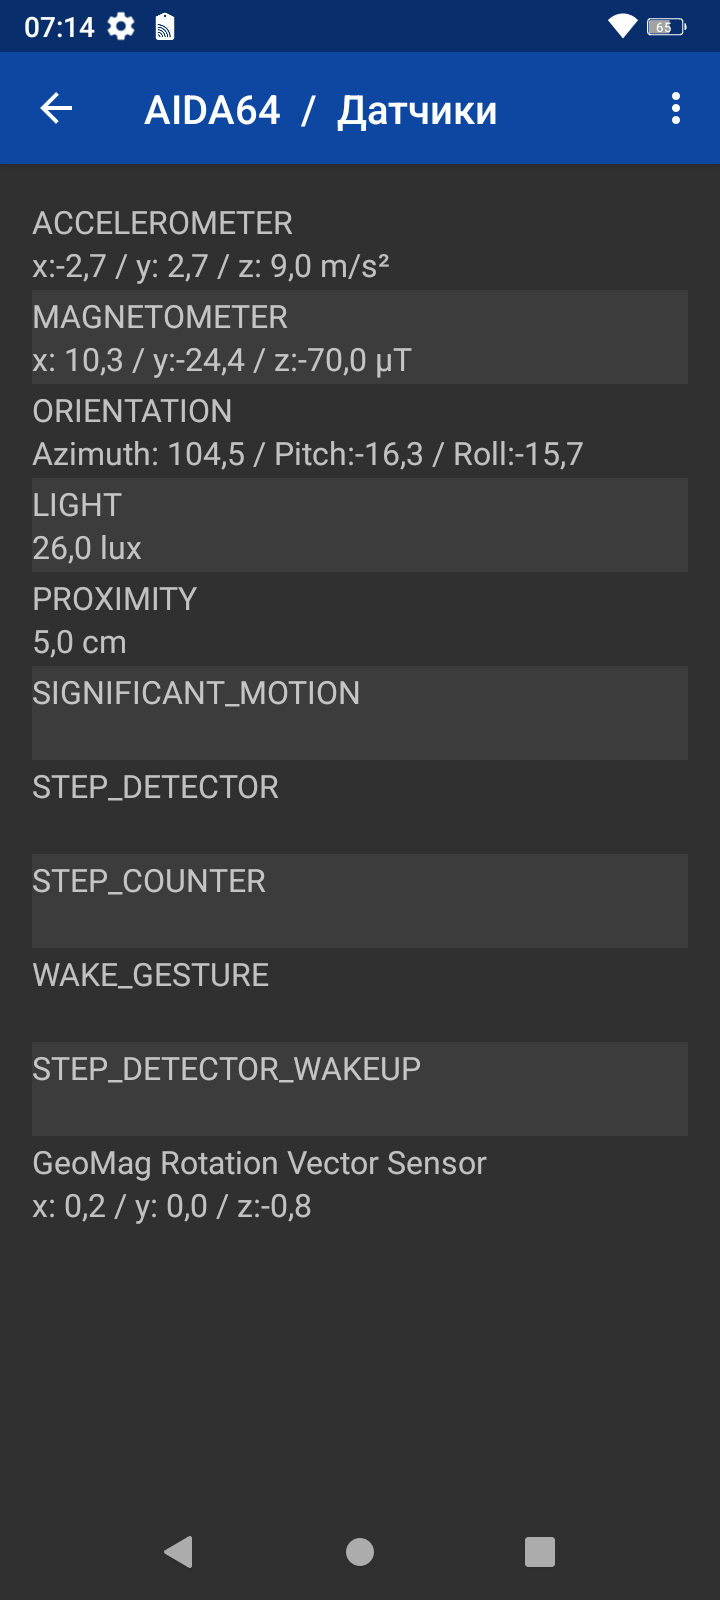The image size is (720, 1600).
Task: Tap the back arrow in header
Action: tap(57, 109)
